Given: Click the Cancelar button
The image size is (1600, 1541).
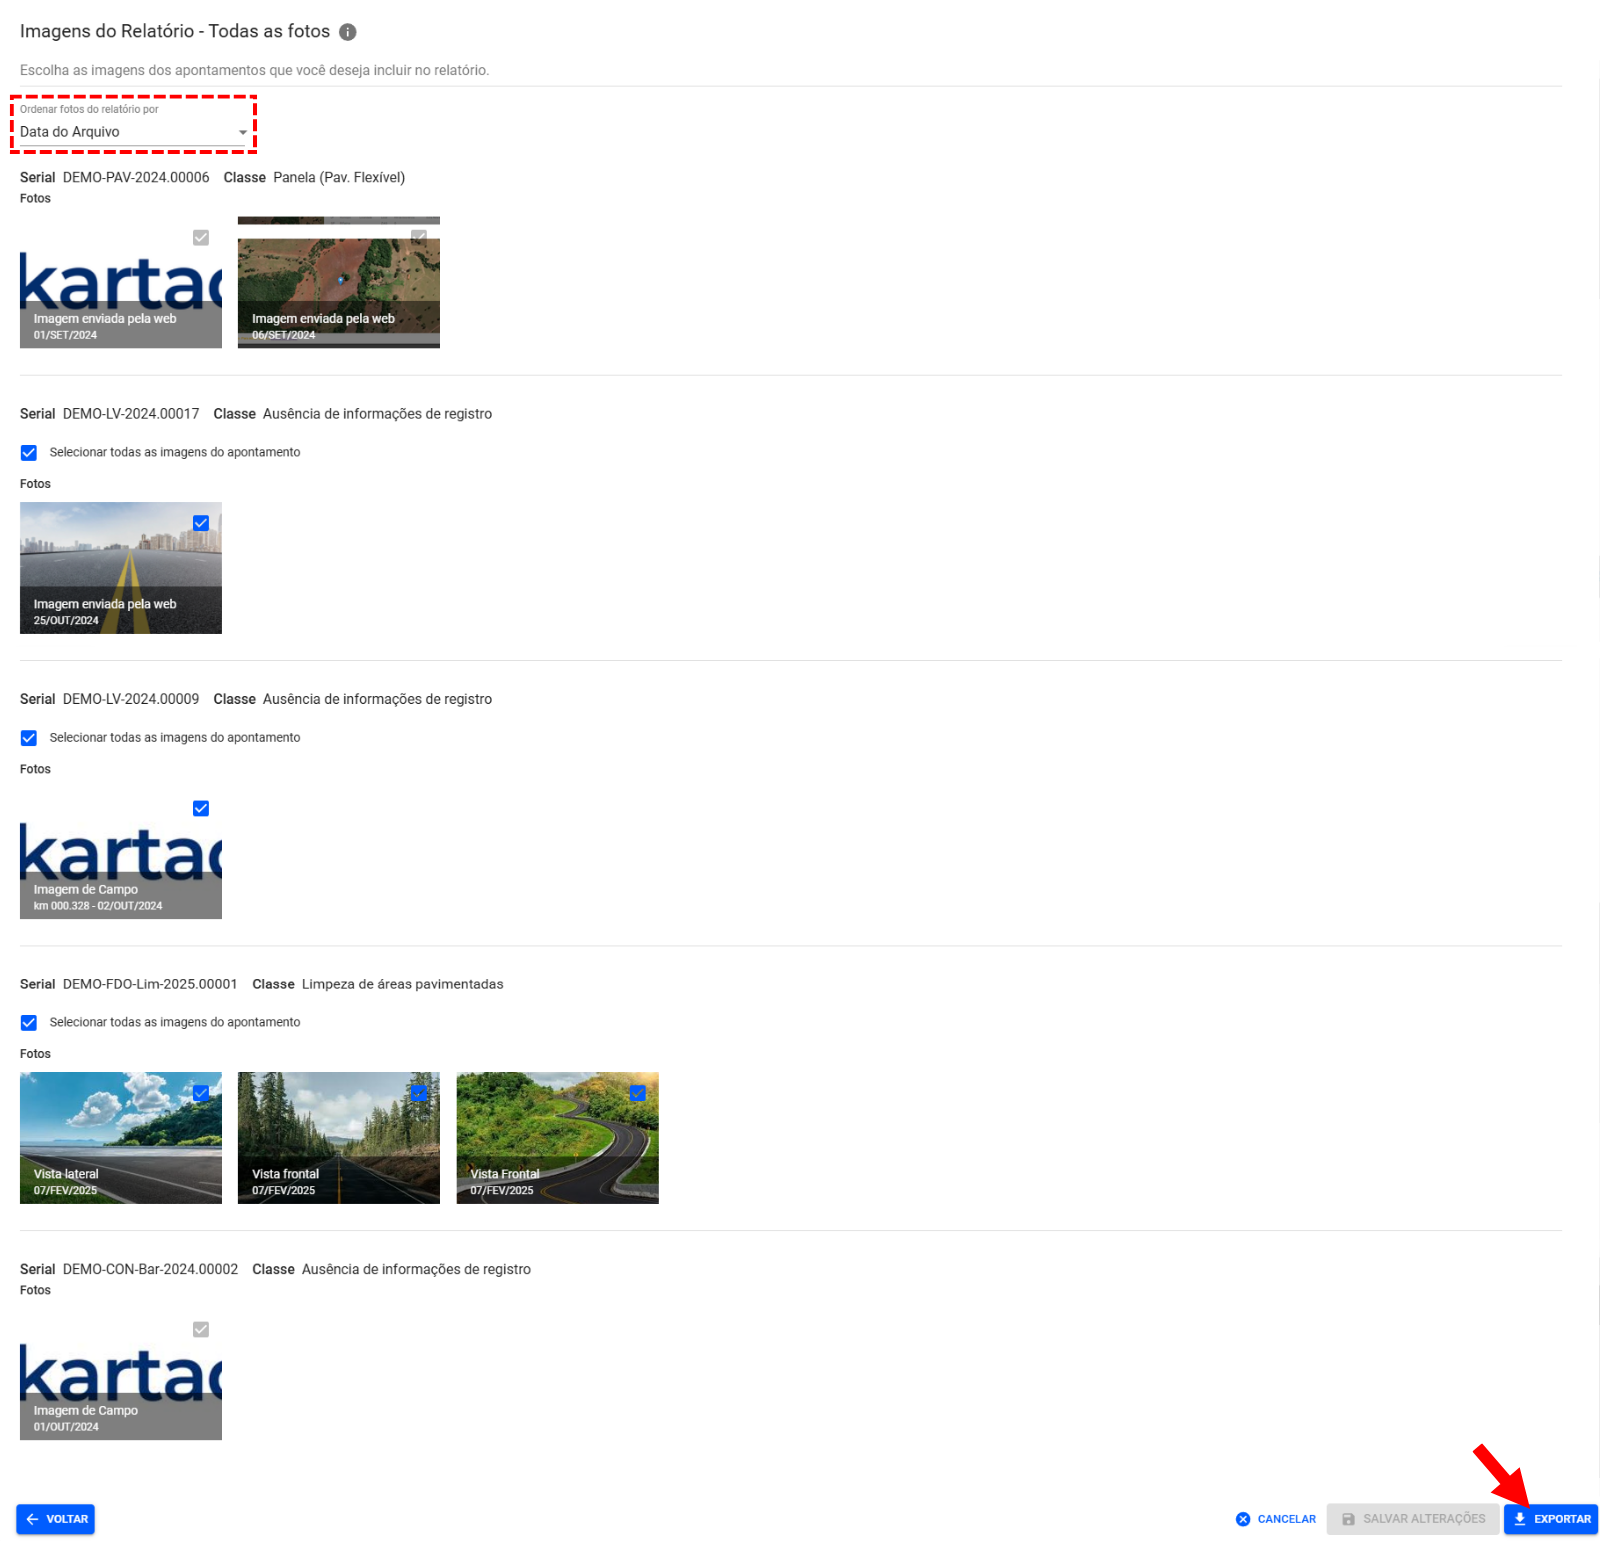Looking at the screenshot, I should [x=1276, y=1519].
